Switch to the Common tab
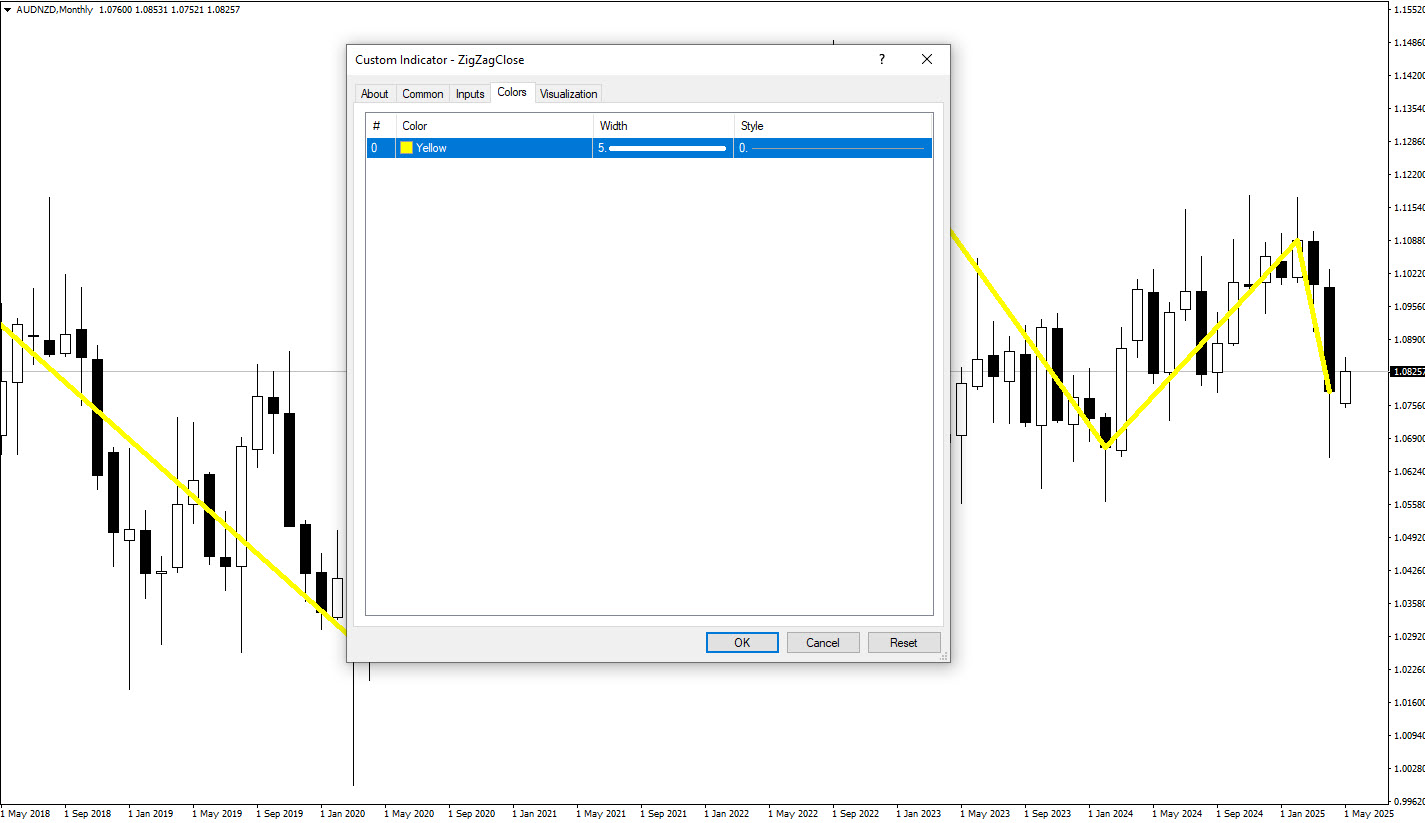Image resolution: width=1425 pixels, height=823 pixels. (x=422, y=94)
